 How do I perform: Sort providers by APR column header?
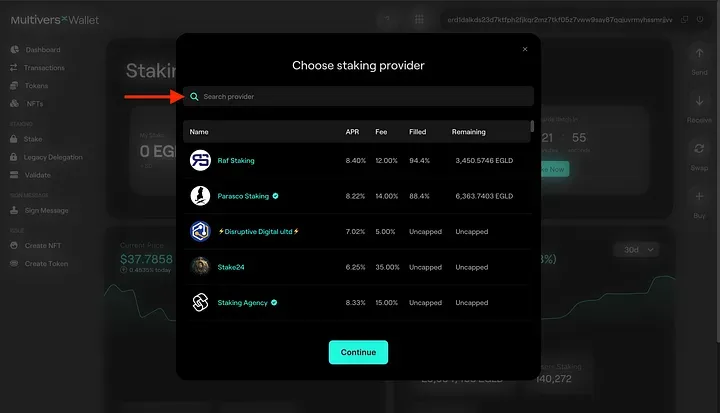tap(352, 132)
